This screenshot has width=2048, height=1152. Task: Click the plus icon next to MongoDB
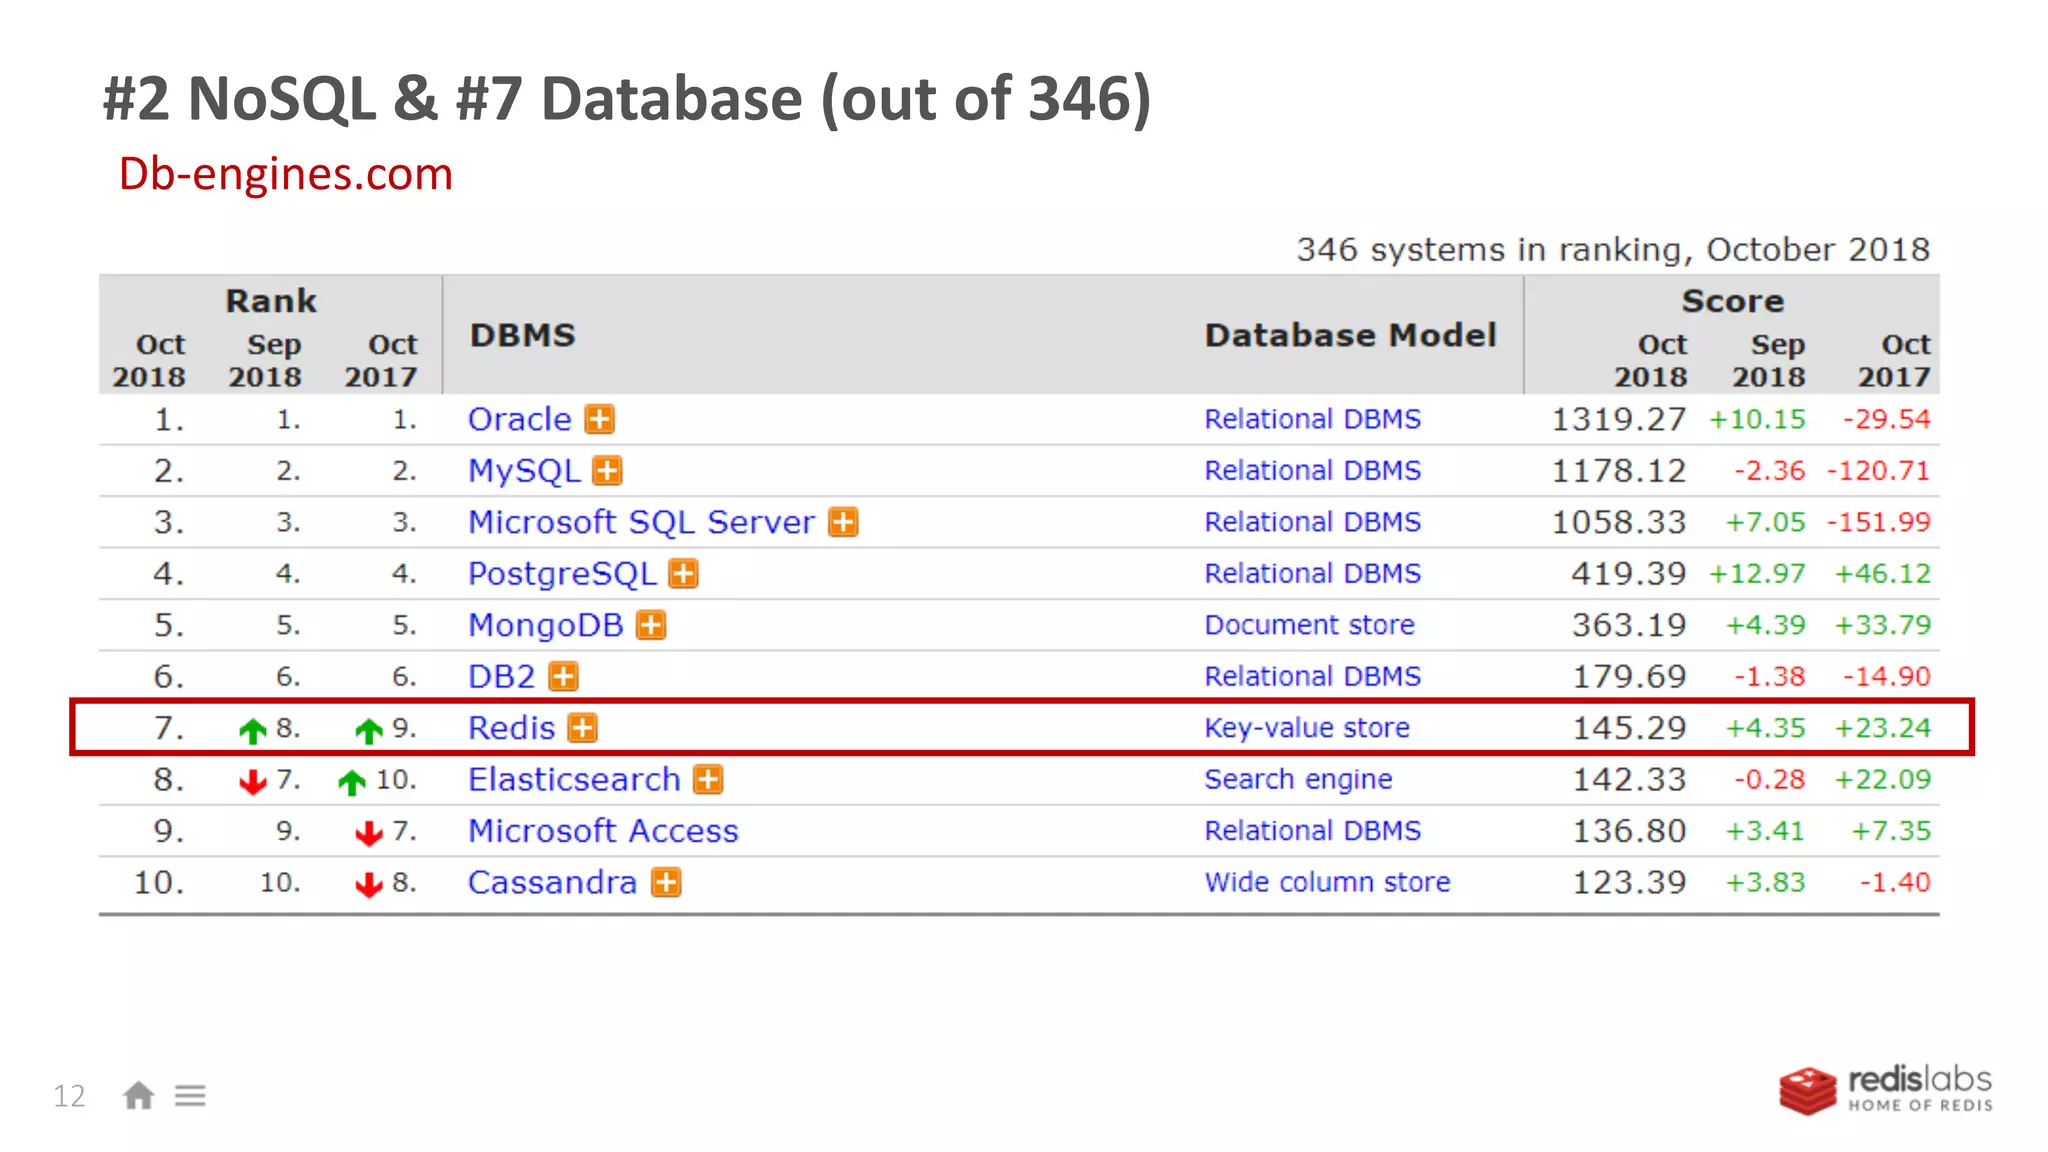(652, 625)
